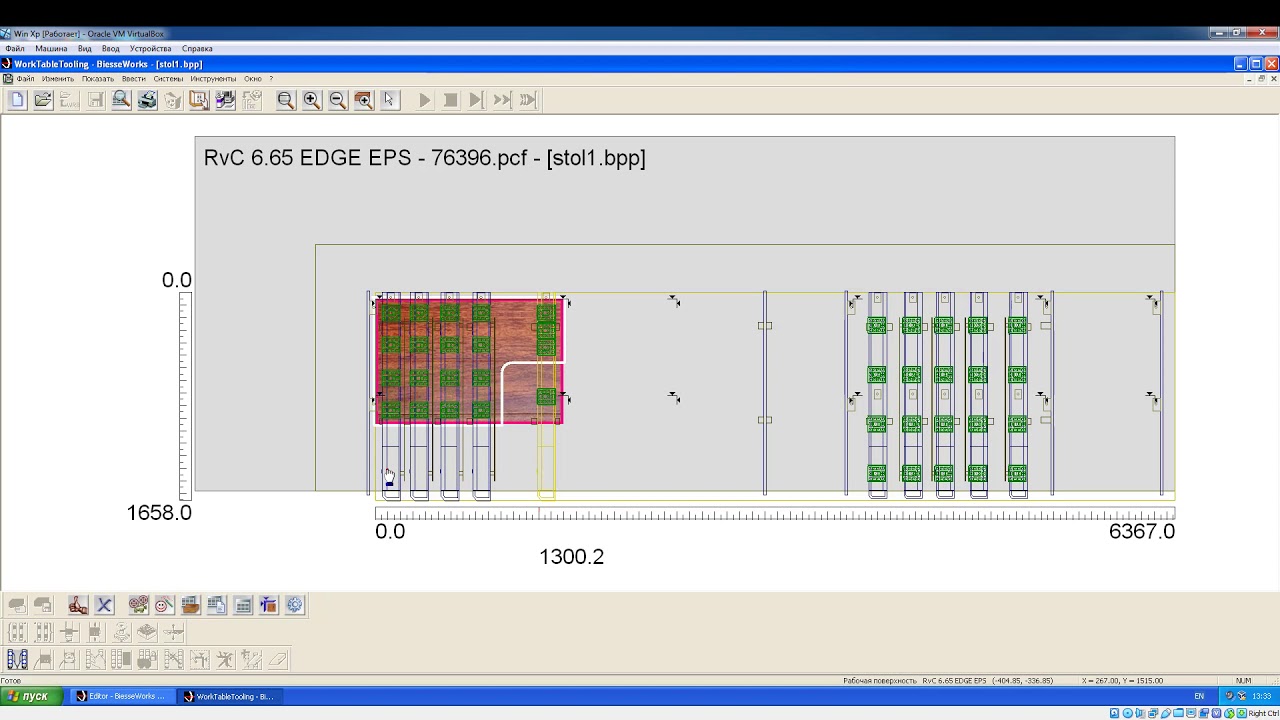Click the 1300.2 dimension label
Viewport: 1280px width, 720px height.
coord(571,557)
